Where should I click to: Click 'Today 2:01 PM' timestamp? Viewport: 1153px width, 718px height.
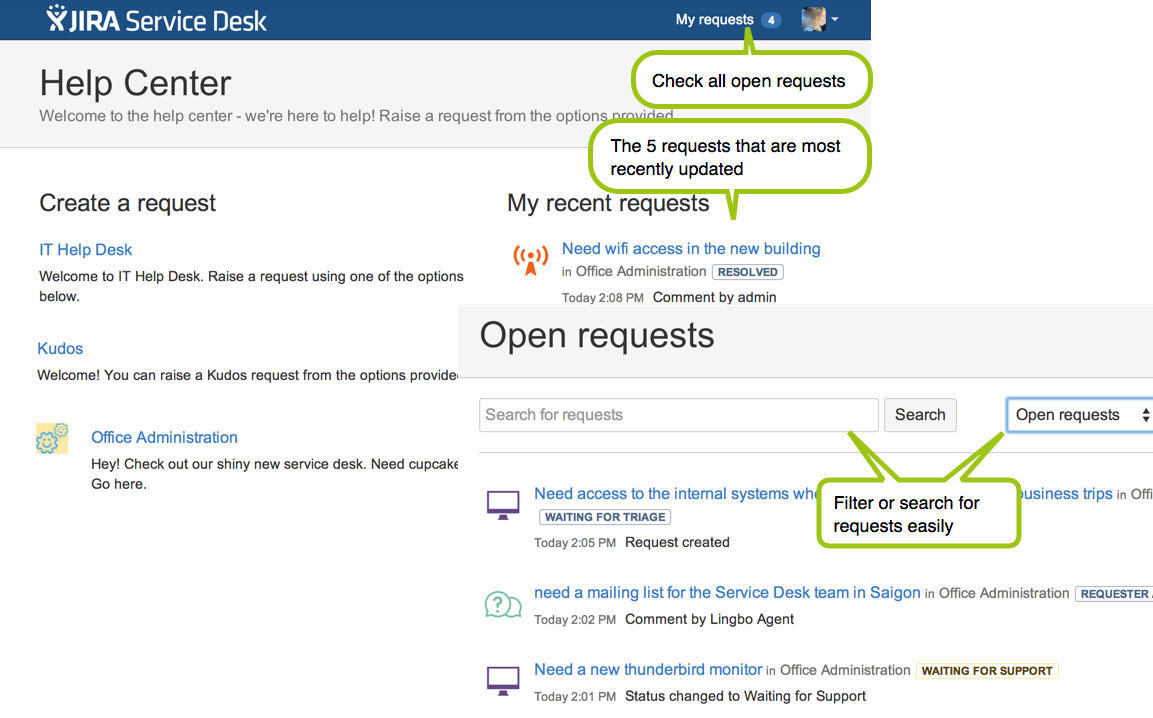575,697
